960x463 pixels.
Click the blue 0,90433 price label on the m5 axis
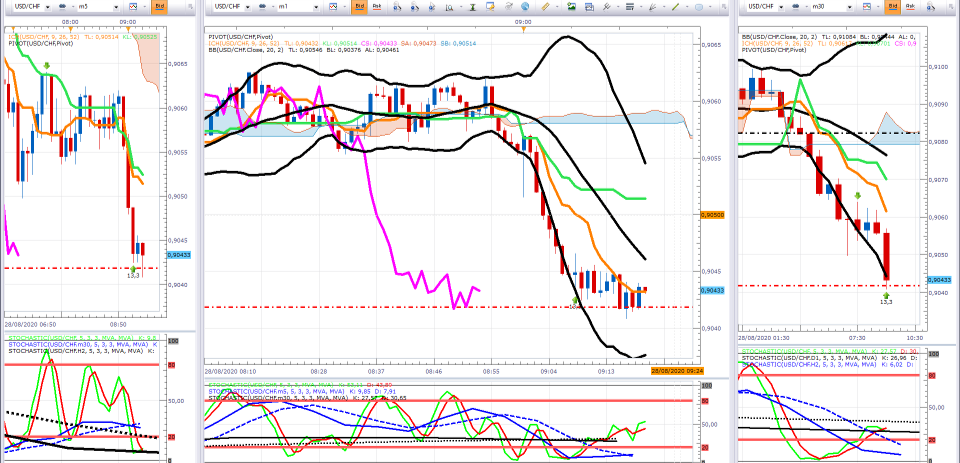[x=179, y=255]
